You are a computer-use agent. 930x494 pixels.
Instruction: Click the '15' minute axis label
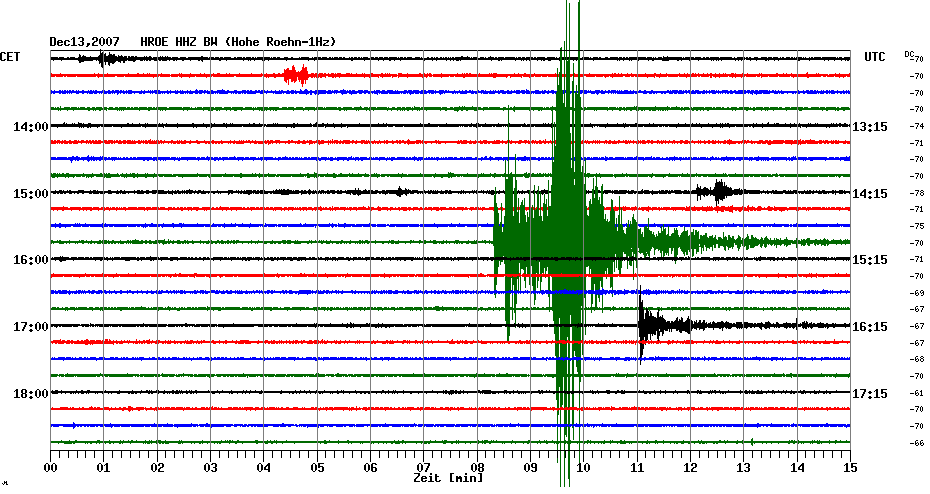pyautogui.click(x=851, y=468)
